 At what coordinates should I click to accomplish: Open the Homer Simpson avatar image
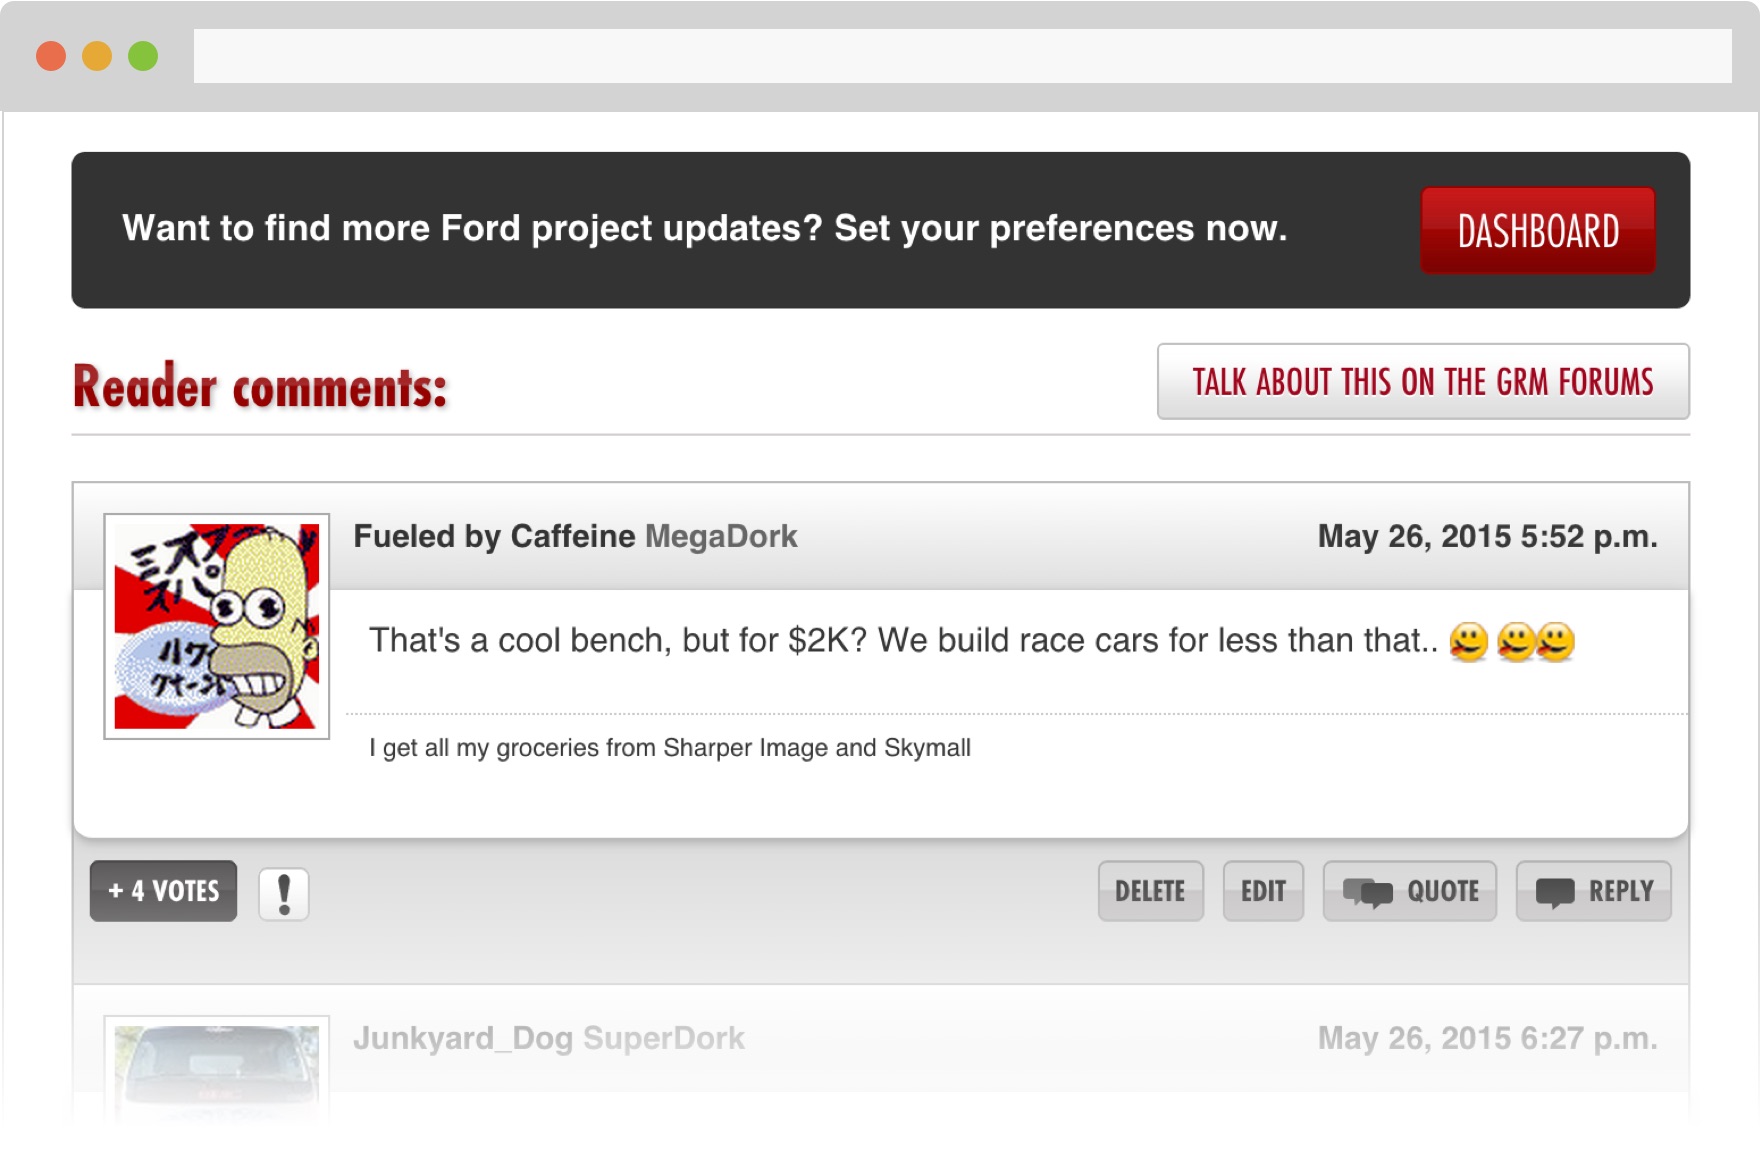pyautogui.click(x=217, y=627)
